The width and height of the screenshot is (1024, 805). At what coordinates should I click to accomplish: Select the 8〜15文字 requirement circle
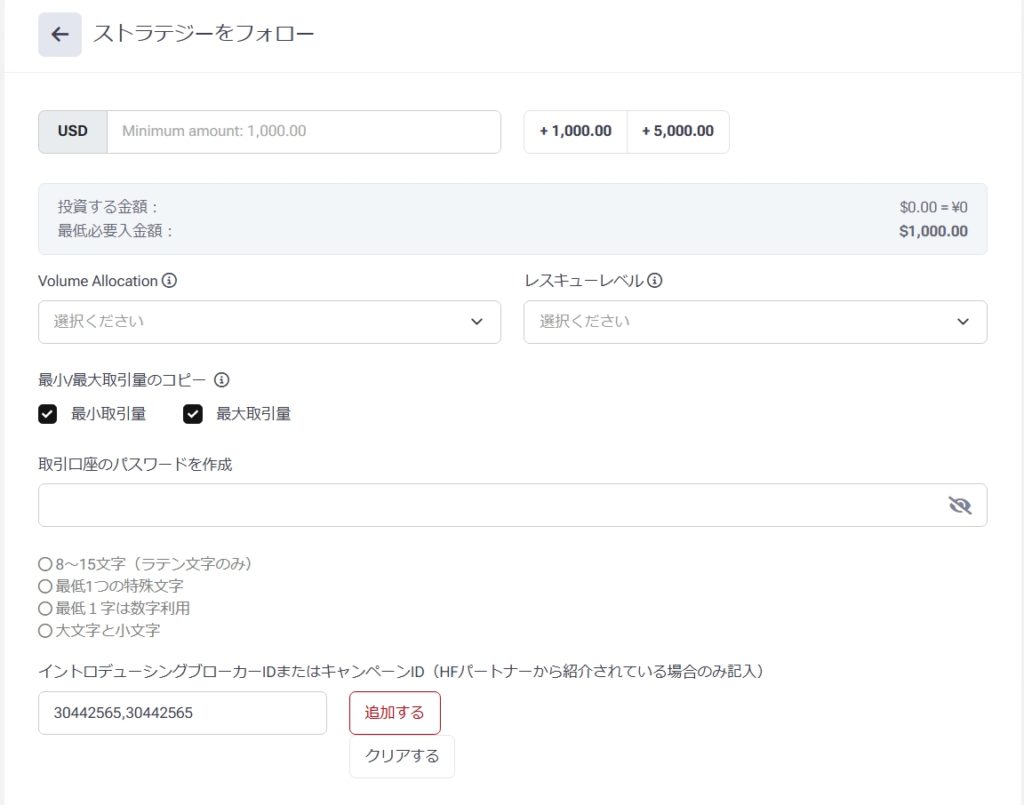click(44, 564)
